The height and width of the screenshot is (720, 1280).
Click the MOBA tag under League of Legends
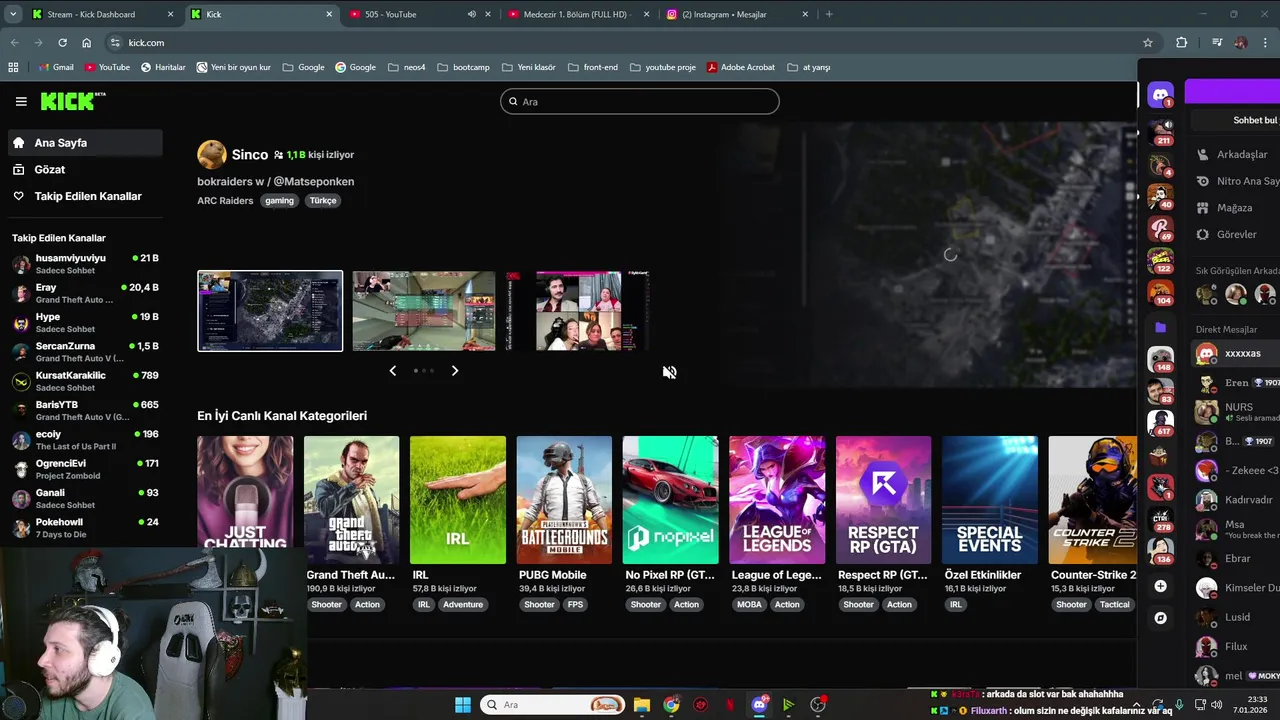coord(749,605)
